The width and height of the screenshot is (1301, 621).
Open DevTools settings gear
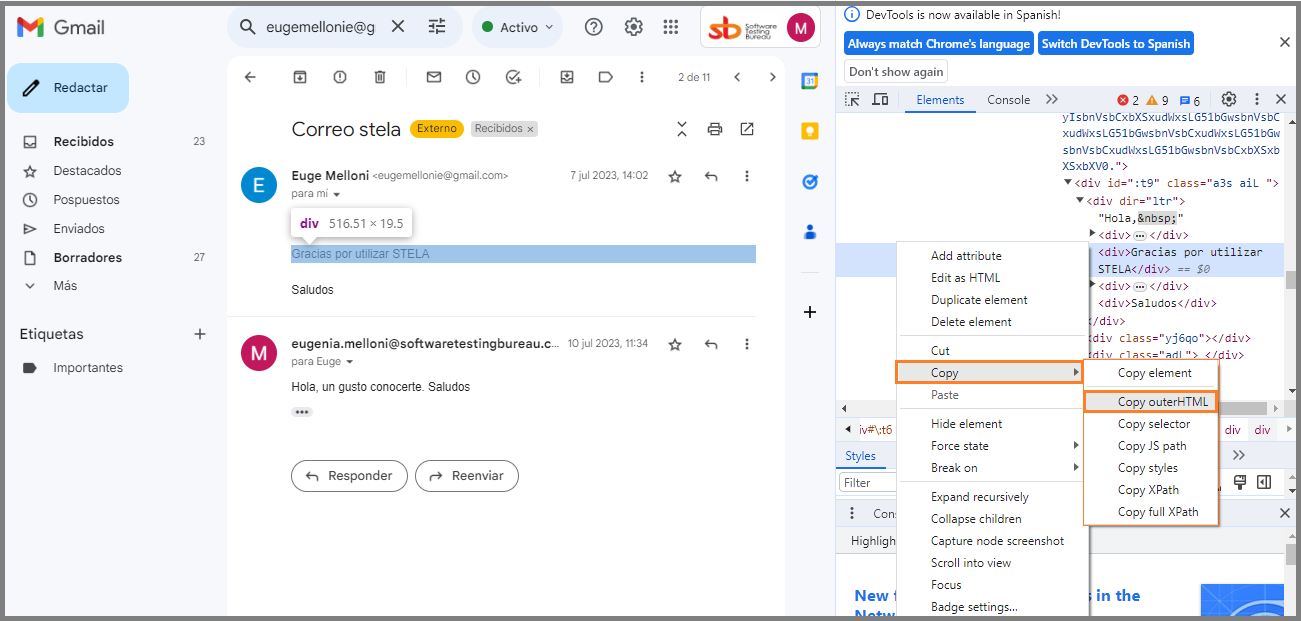click(1229, 100)
